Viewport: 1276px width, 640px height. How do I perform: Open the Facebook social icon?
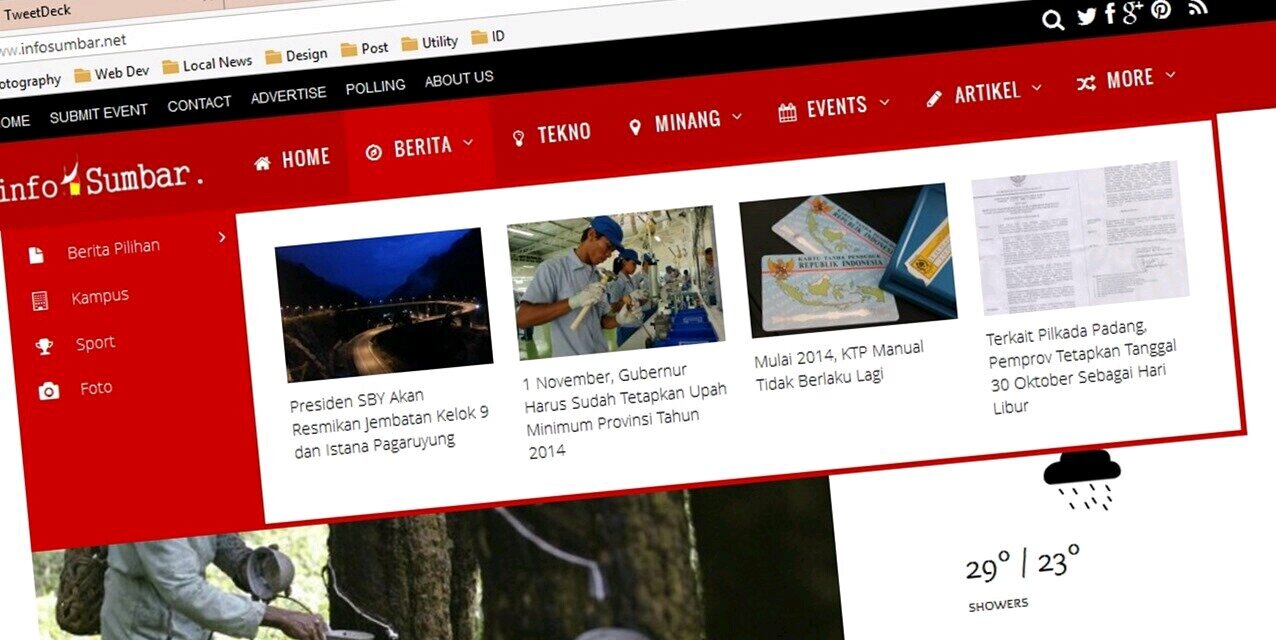tap(1109, 15)
